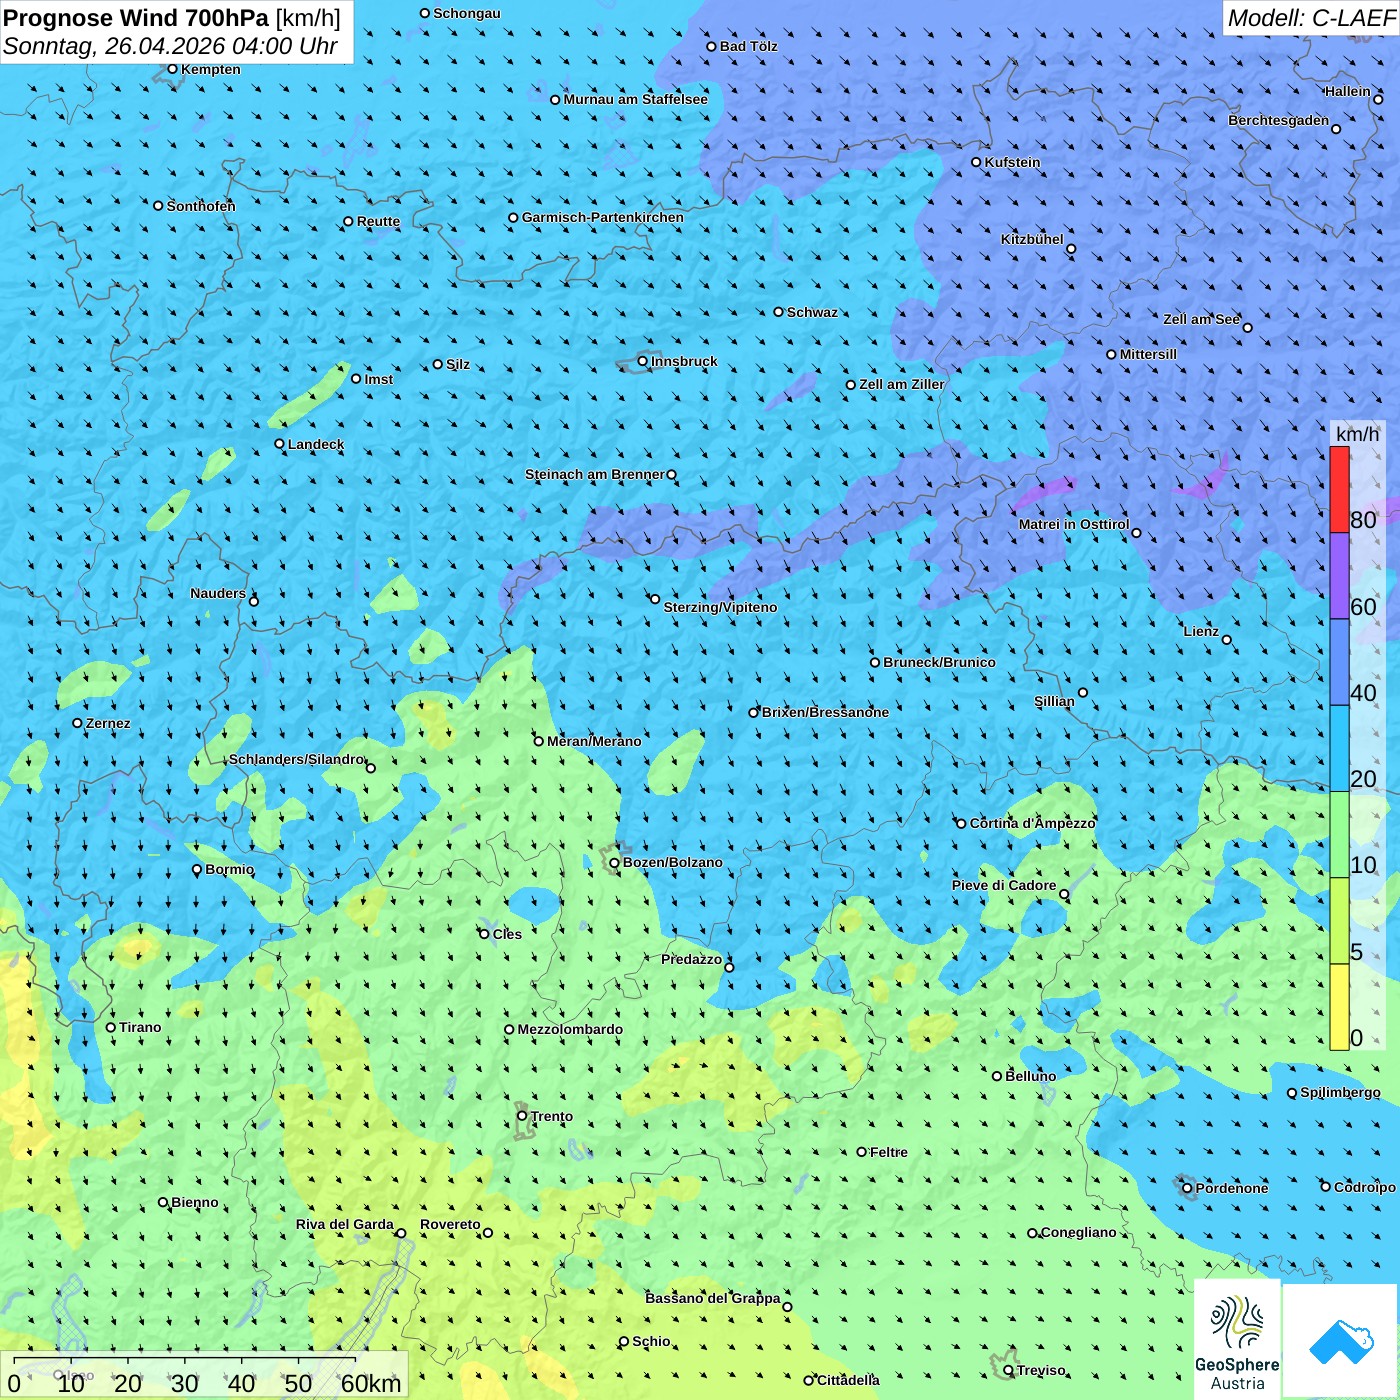Select the "Riva del Garda" label

[x=345, y=1224]
